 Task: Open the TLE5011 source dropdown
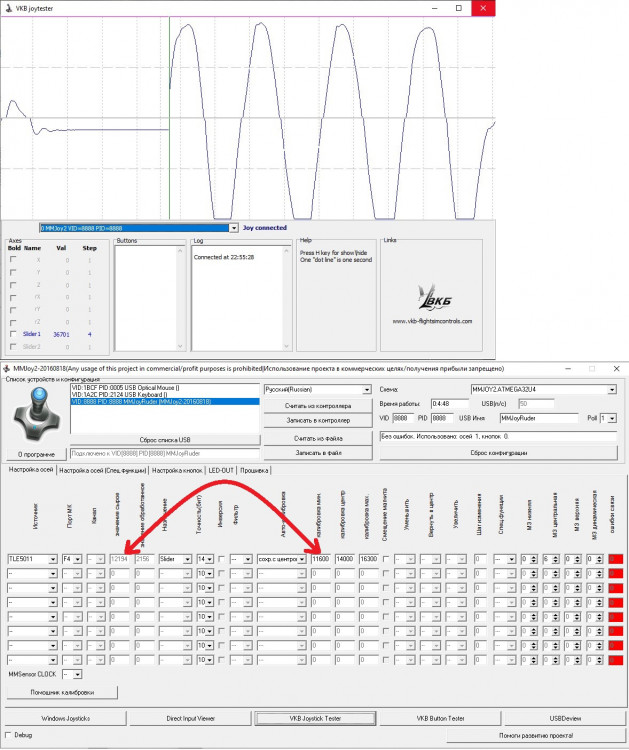tap(53, 559)
